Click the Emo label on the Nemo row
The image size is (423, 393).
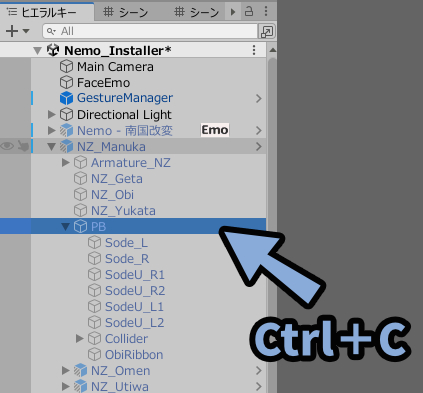[215, 130]
